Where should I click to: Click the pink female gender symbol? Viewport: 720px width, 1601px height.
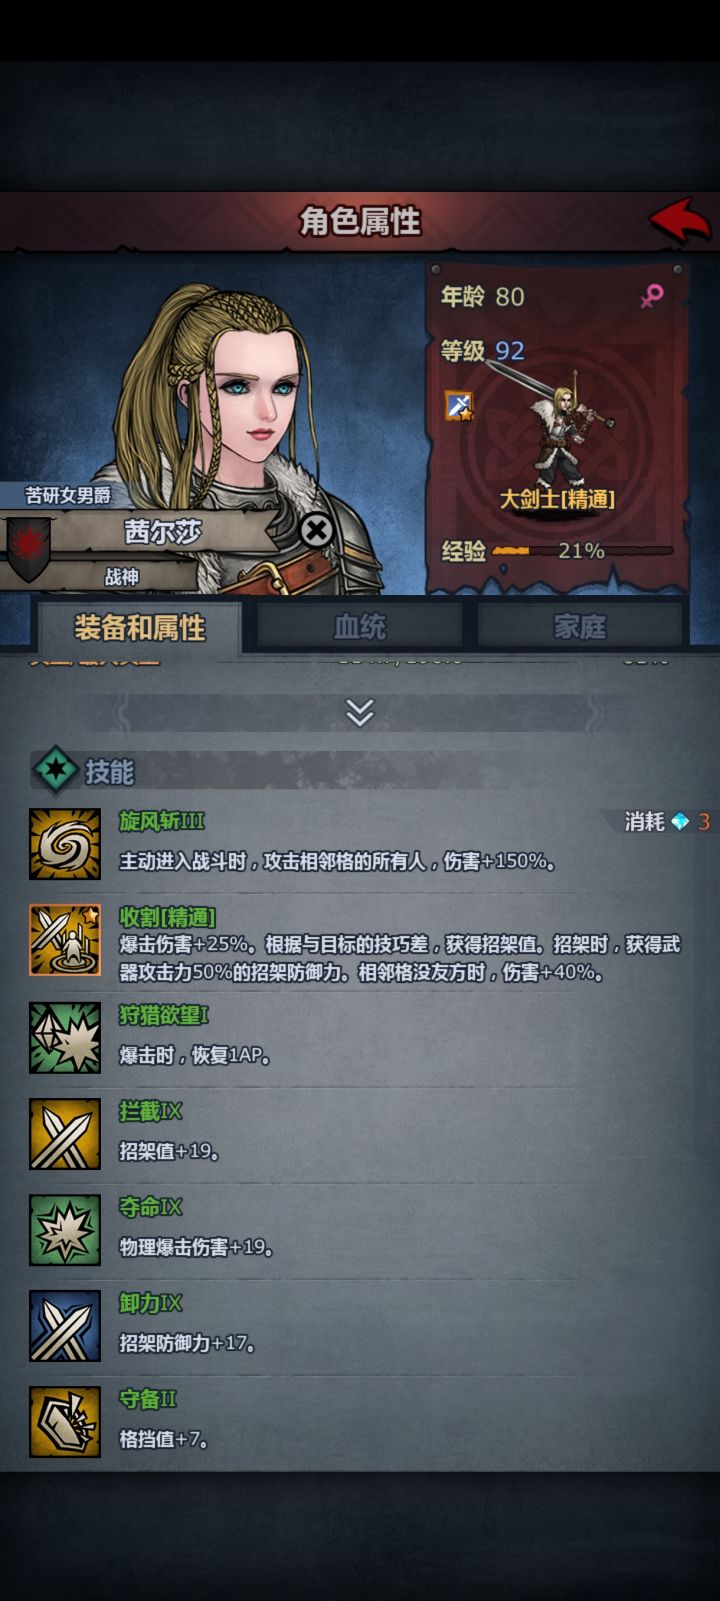(652, 295)
